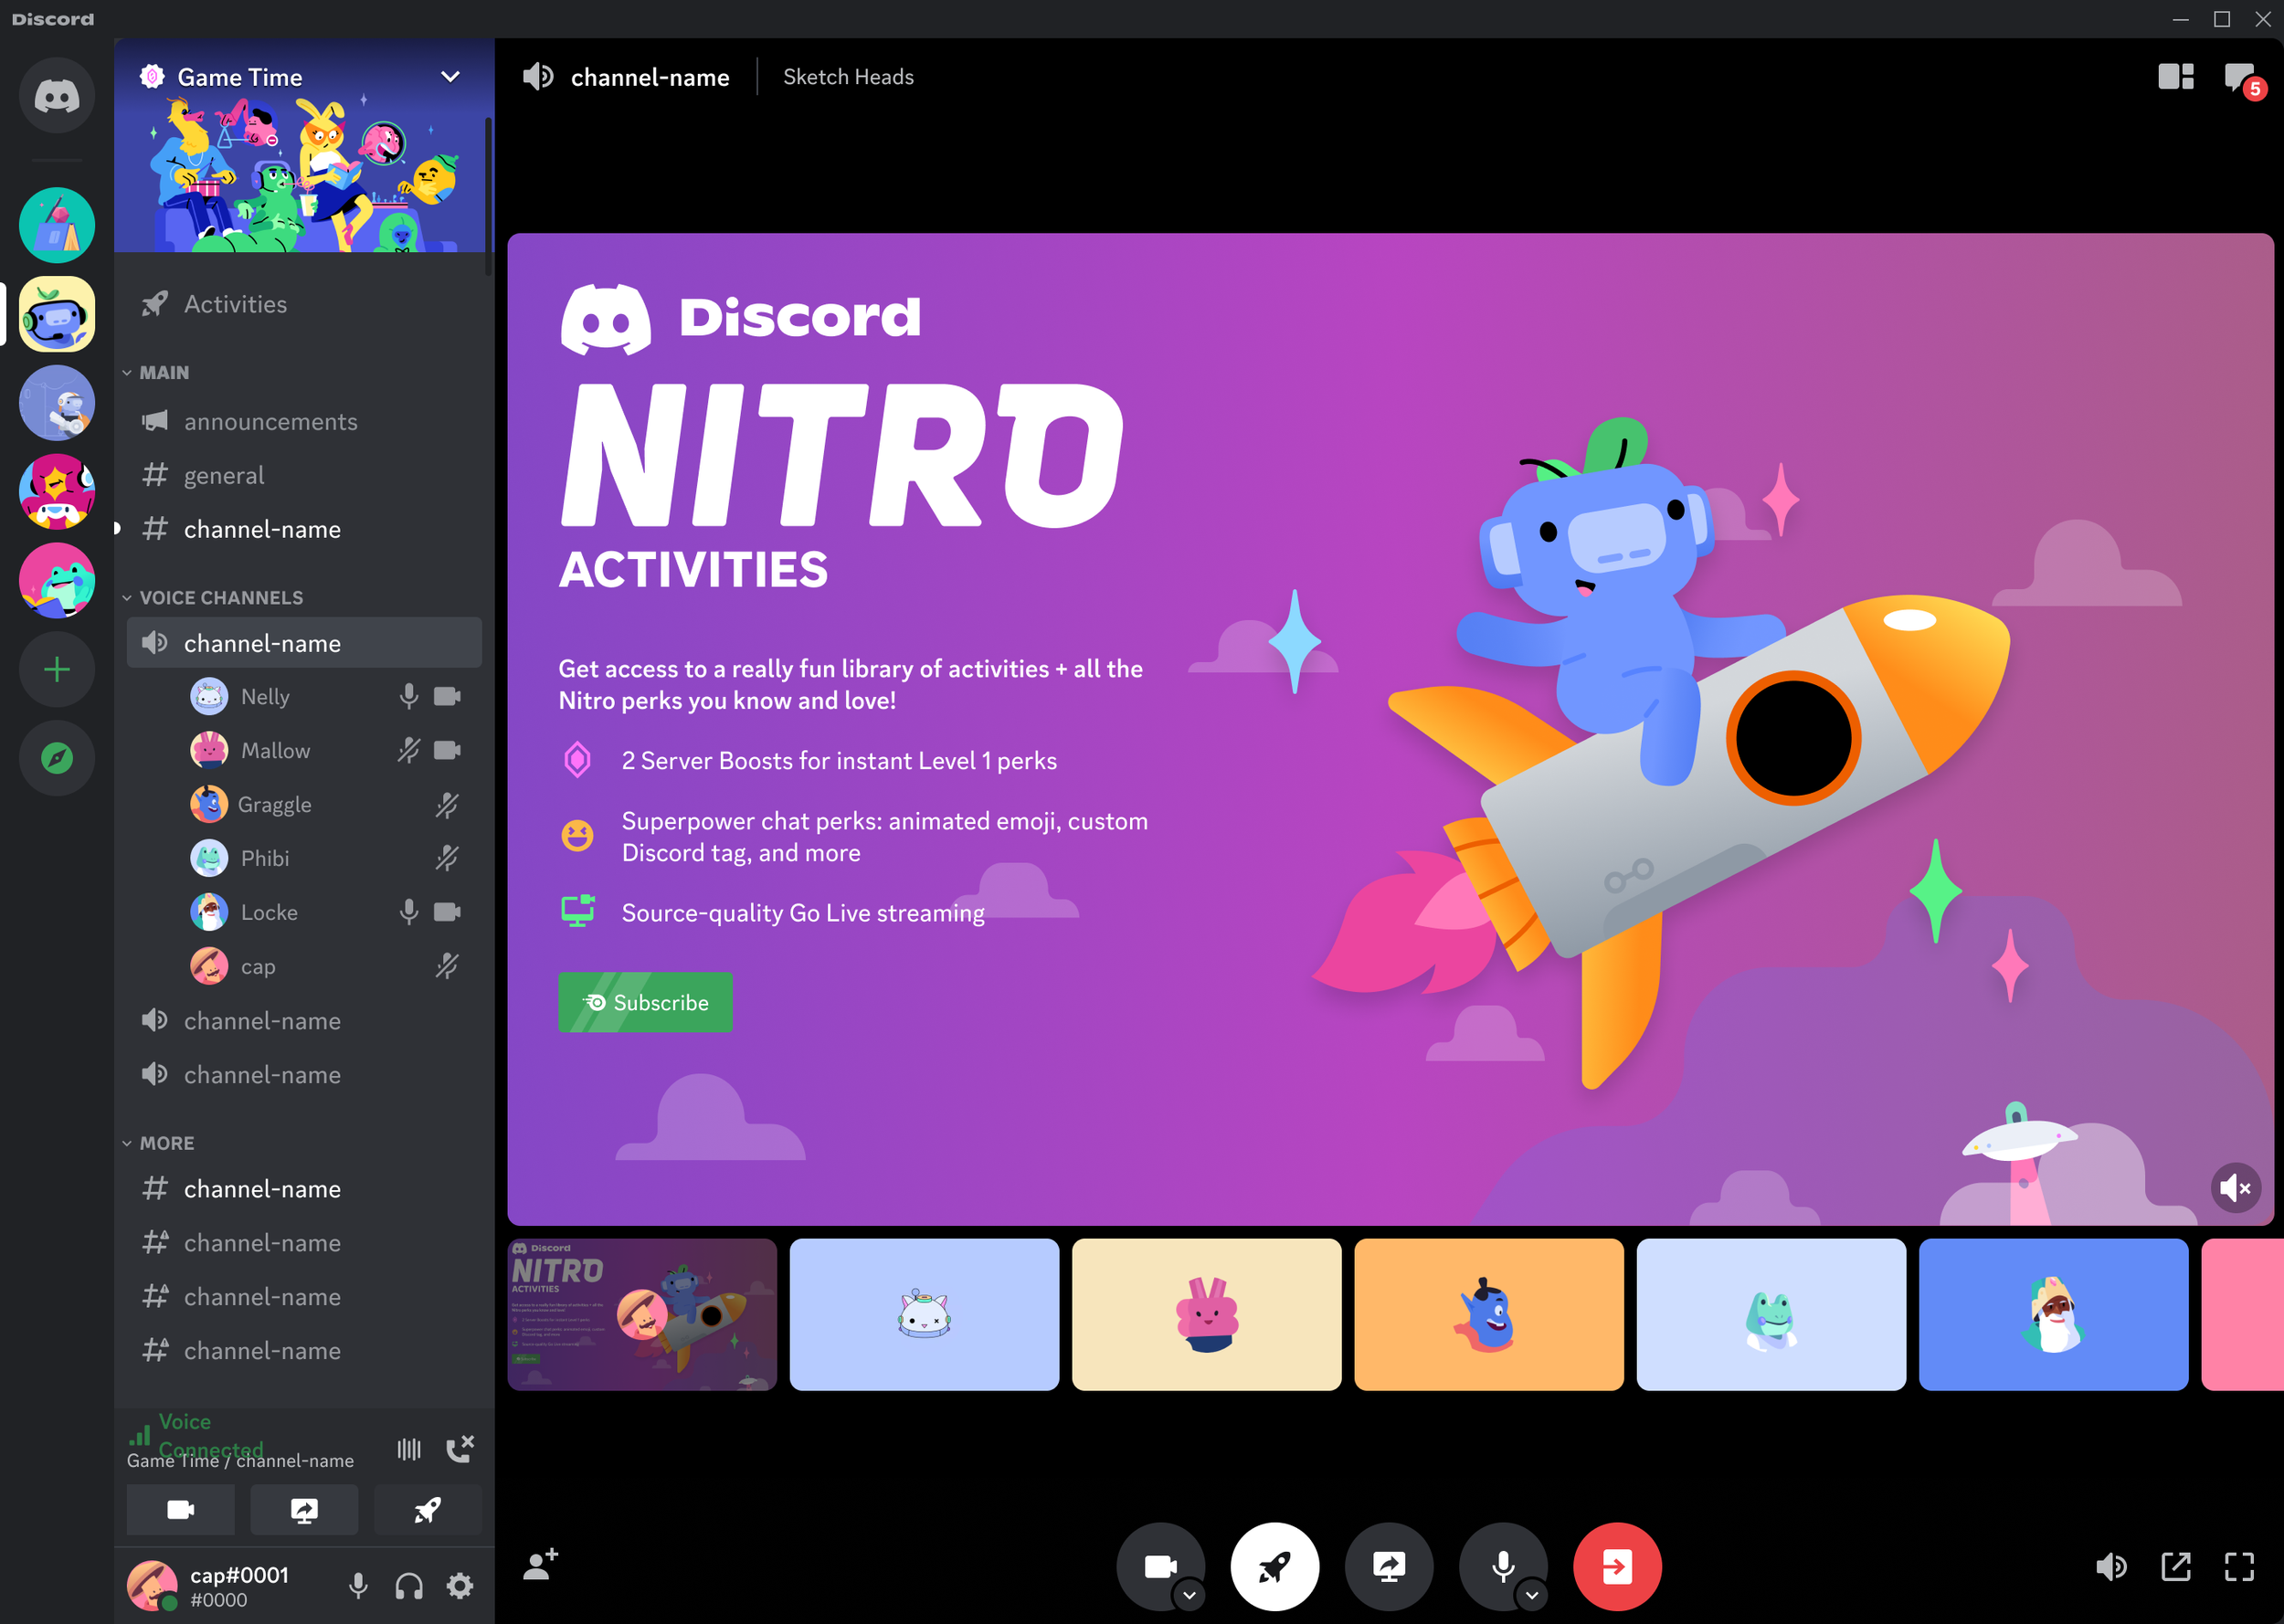
Task: Share your screen from call controls
Action: (1389, 1567)
